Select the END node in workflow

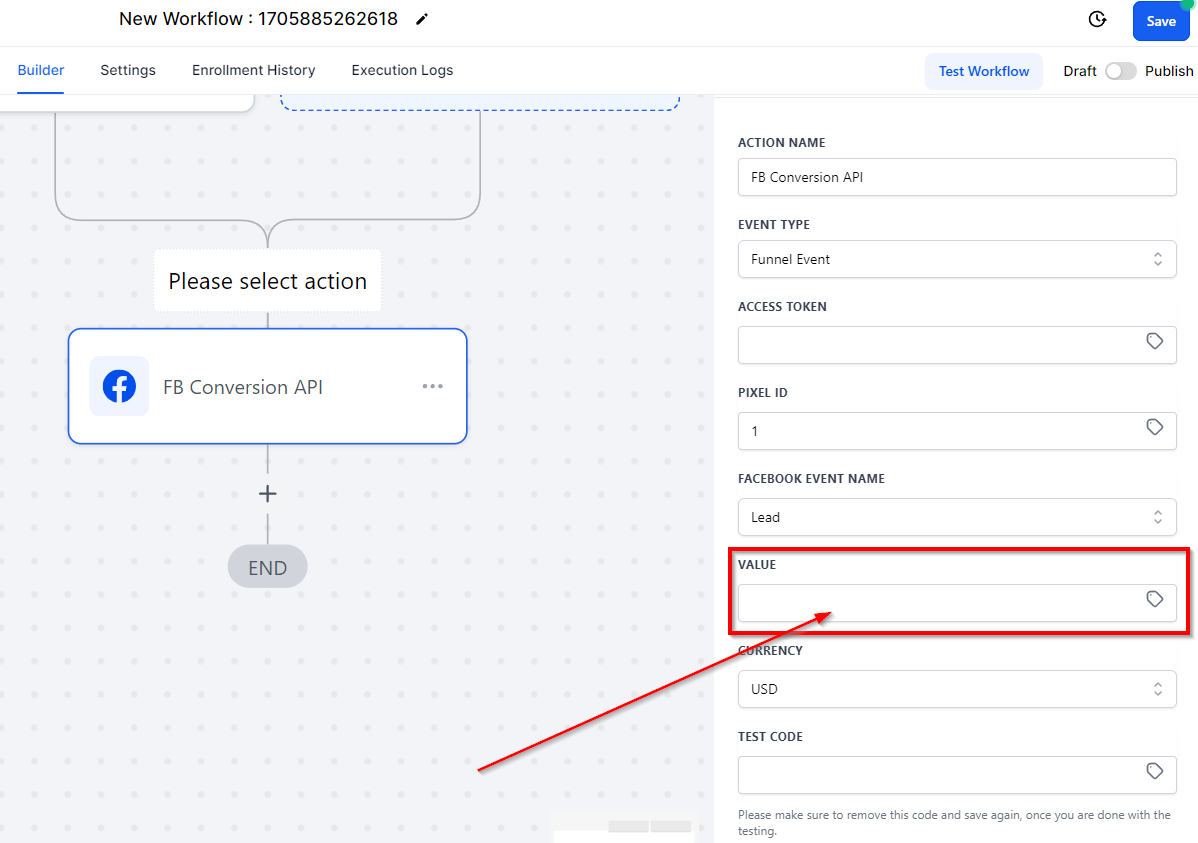[x=267, y=568]
